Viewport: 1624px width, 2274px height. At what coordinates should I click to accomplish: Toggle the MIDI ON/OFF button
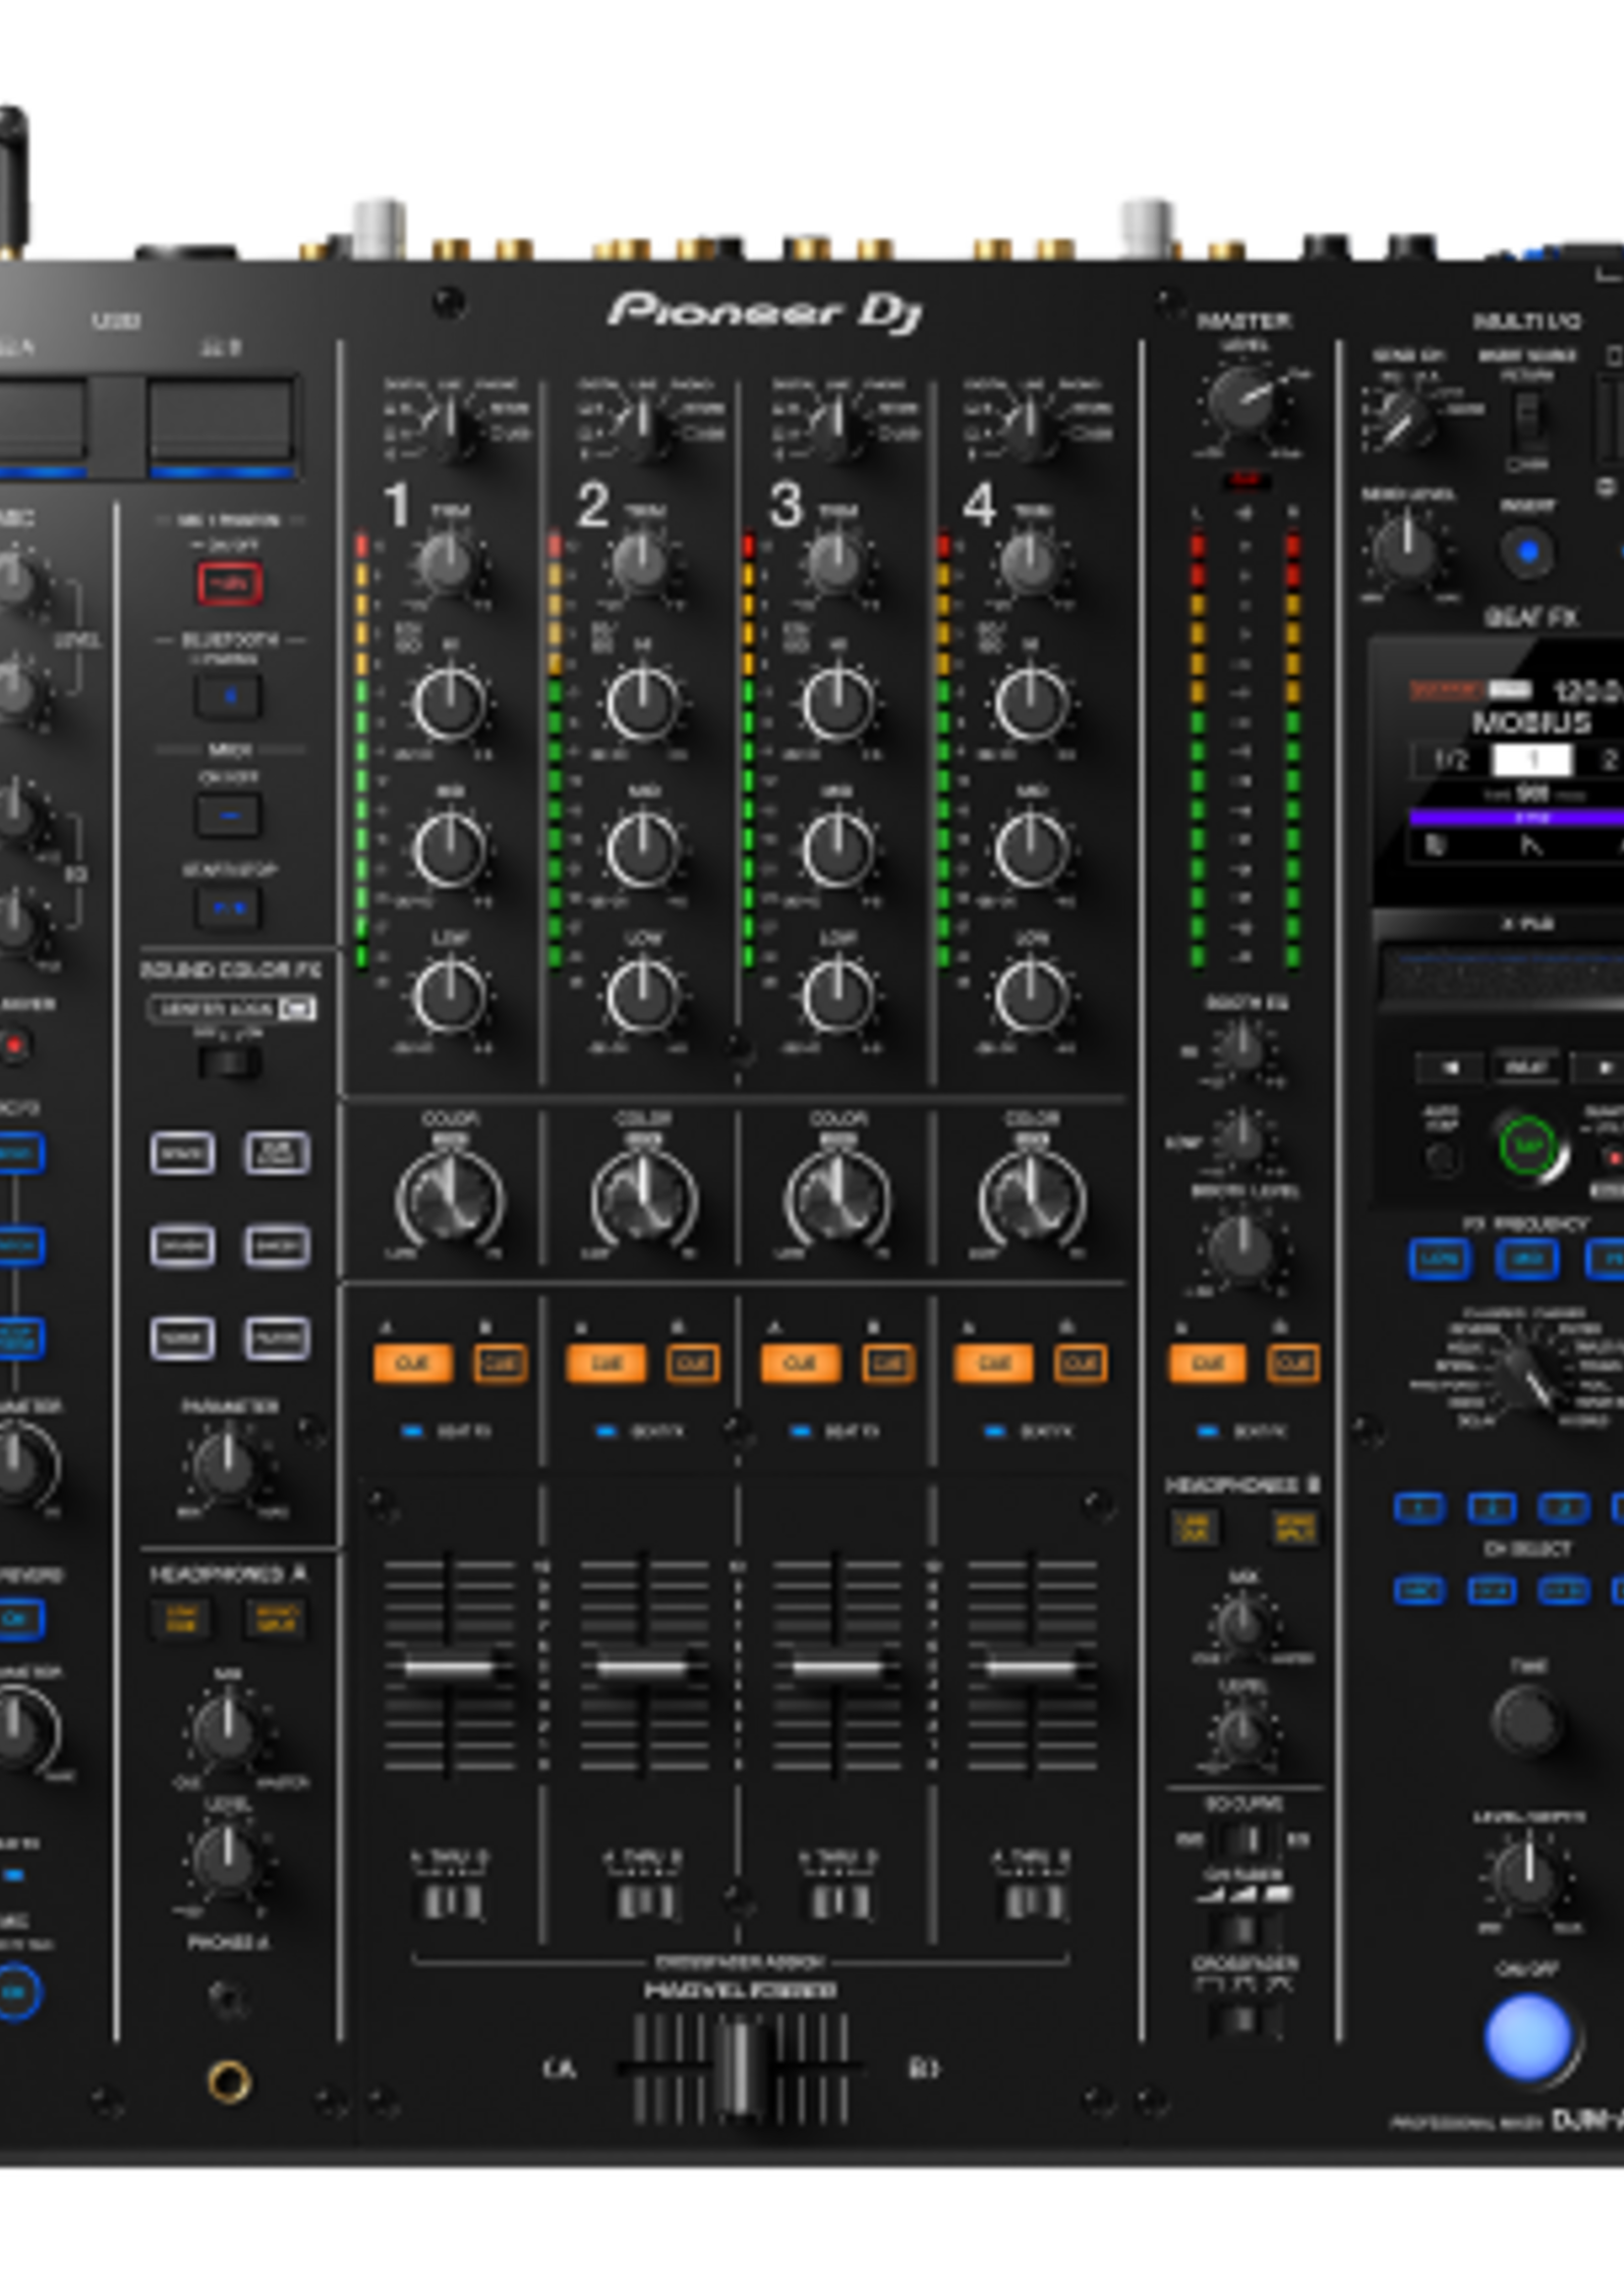point(229,815)
